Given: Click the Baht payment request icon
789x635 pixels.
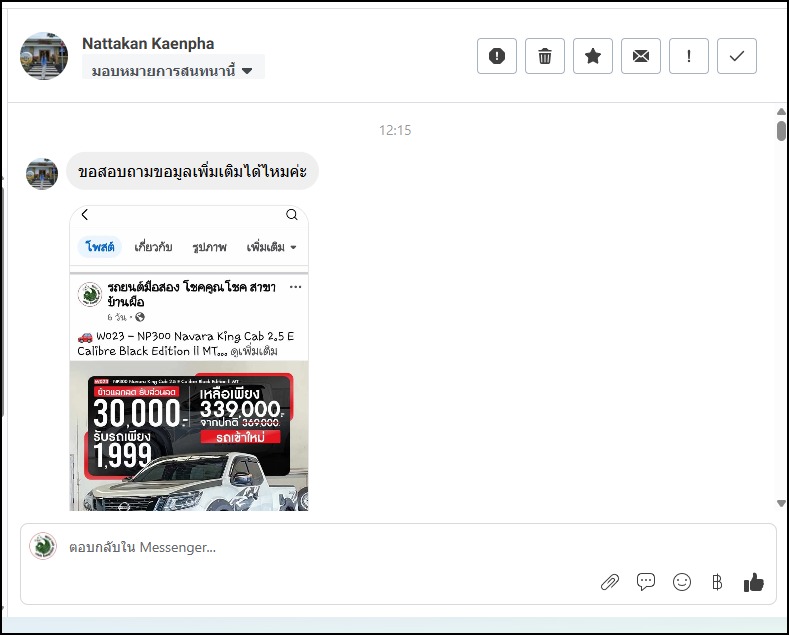Looking at the screenshot, I should [716, 582].
